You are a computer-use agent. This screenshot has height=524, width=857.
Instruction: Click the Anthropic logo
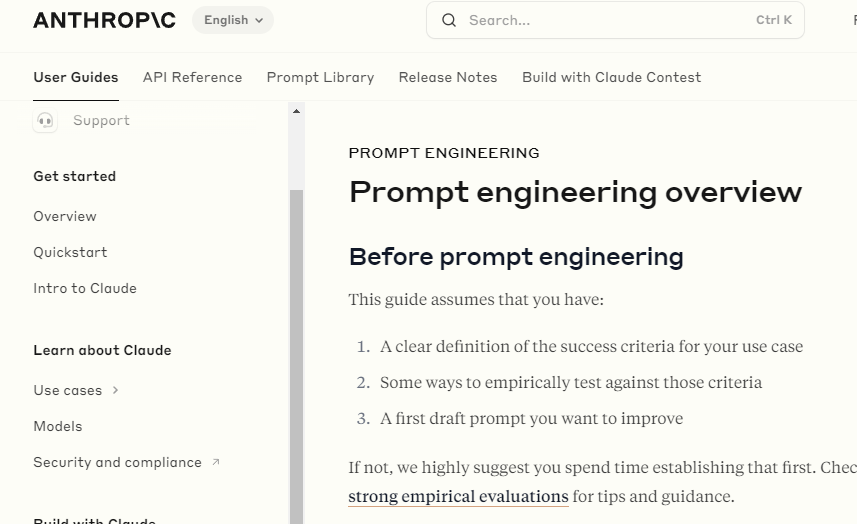pyautogui.click(x=104, y=20)
